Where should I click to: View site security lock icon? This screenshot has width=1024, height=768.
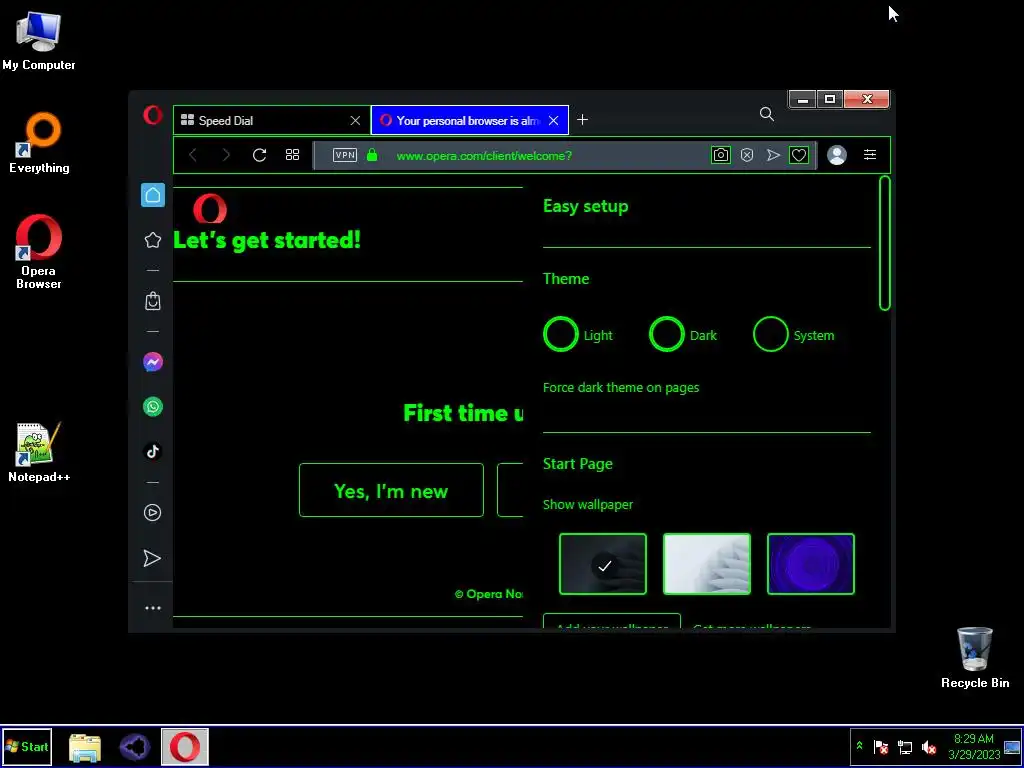372,155
